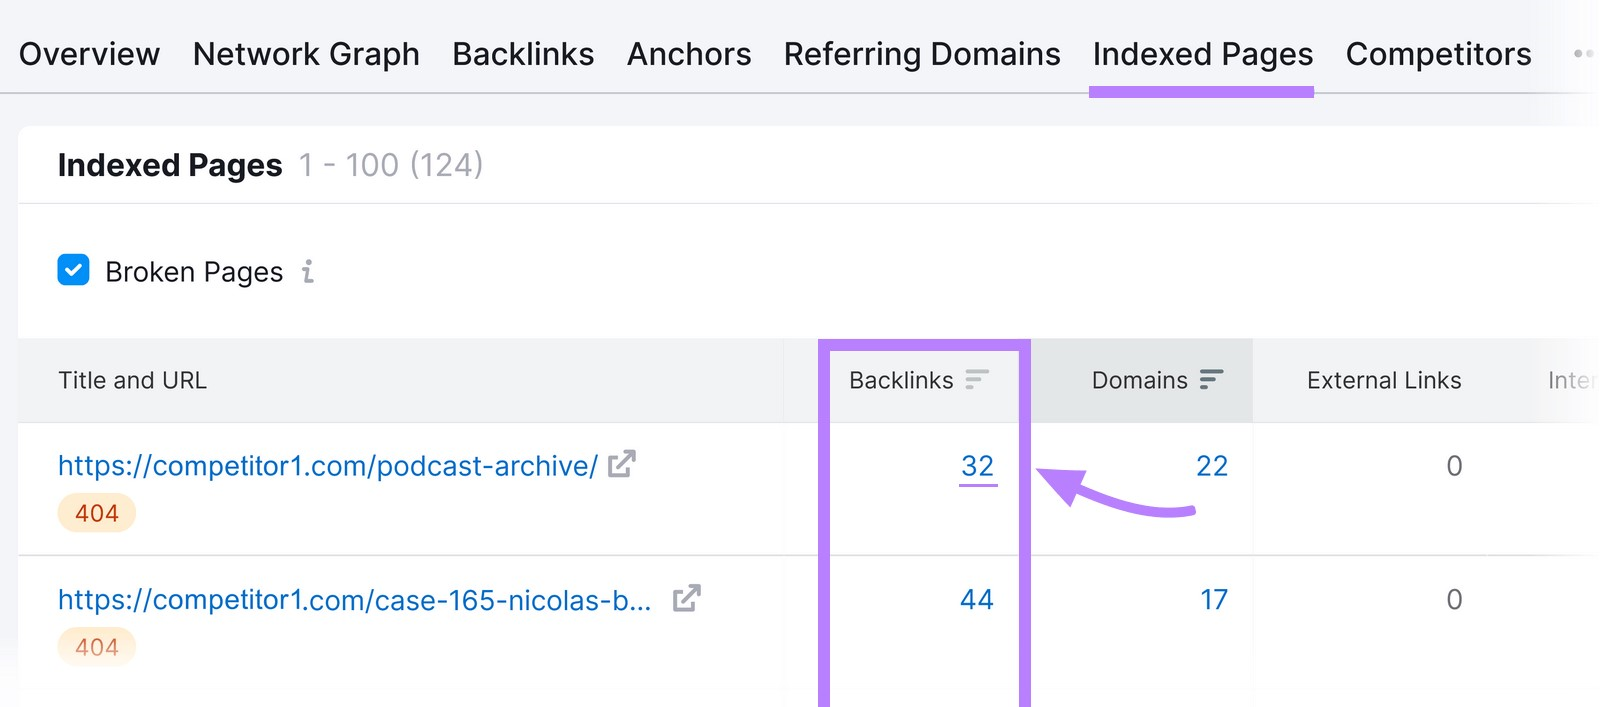Go to the Backlinks tab
Viewport: 1600px width, 707px height.
pos(523,54)
